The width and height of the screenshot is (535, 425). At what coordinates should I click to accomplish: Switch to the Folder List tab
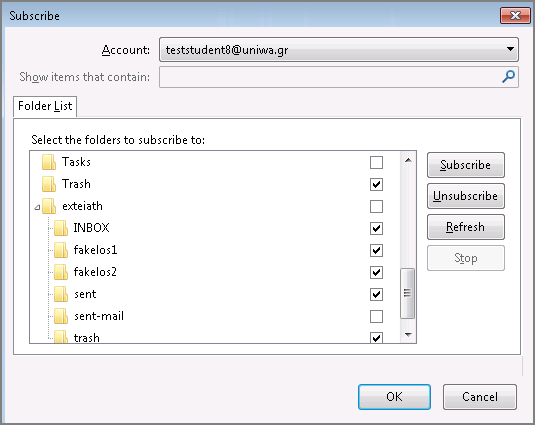pos(45,106)
